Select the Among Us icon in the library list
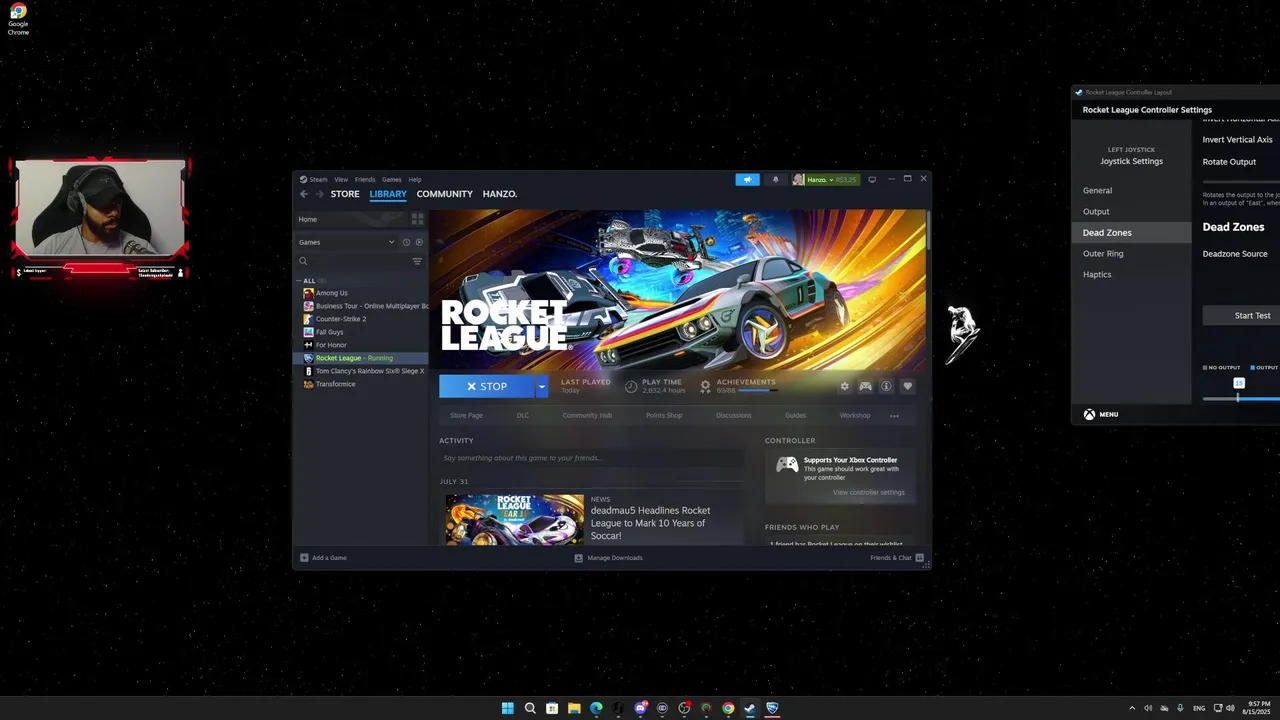The width and height of the screenshot is (1280, 720). coord(308,293)
